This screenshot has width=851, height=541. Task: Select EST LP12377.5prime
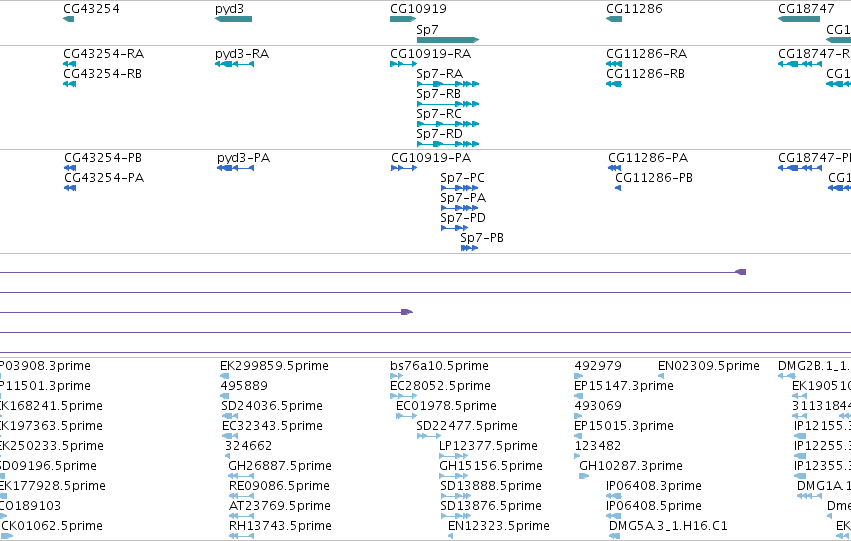(453, 456)
